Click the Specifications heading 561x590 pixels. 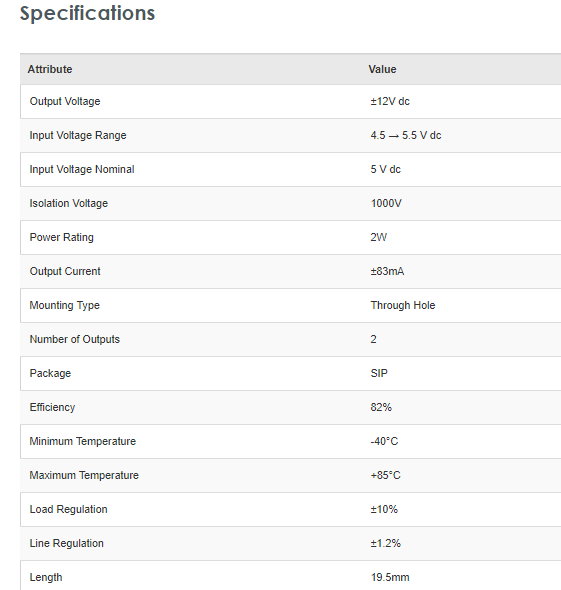[x=87, y=14]
